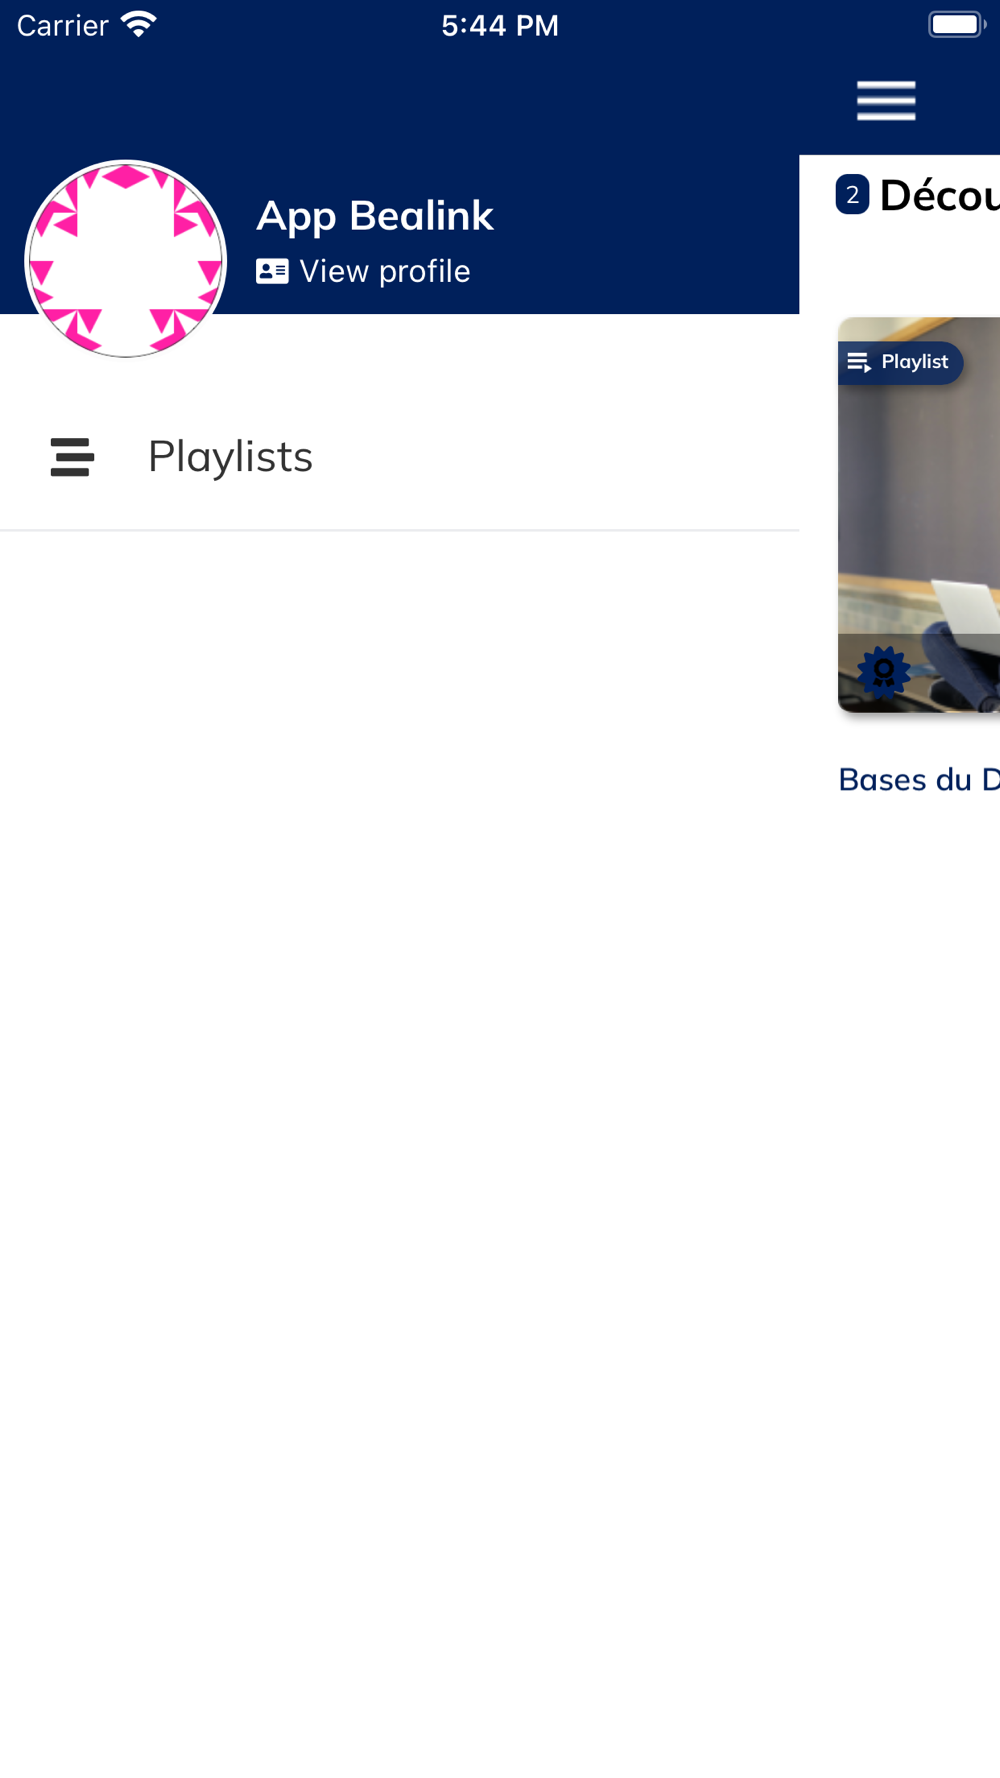Open the Bases du D course title
The image size is (1000, 1778).
pos(919,779)
